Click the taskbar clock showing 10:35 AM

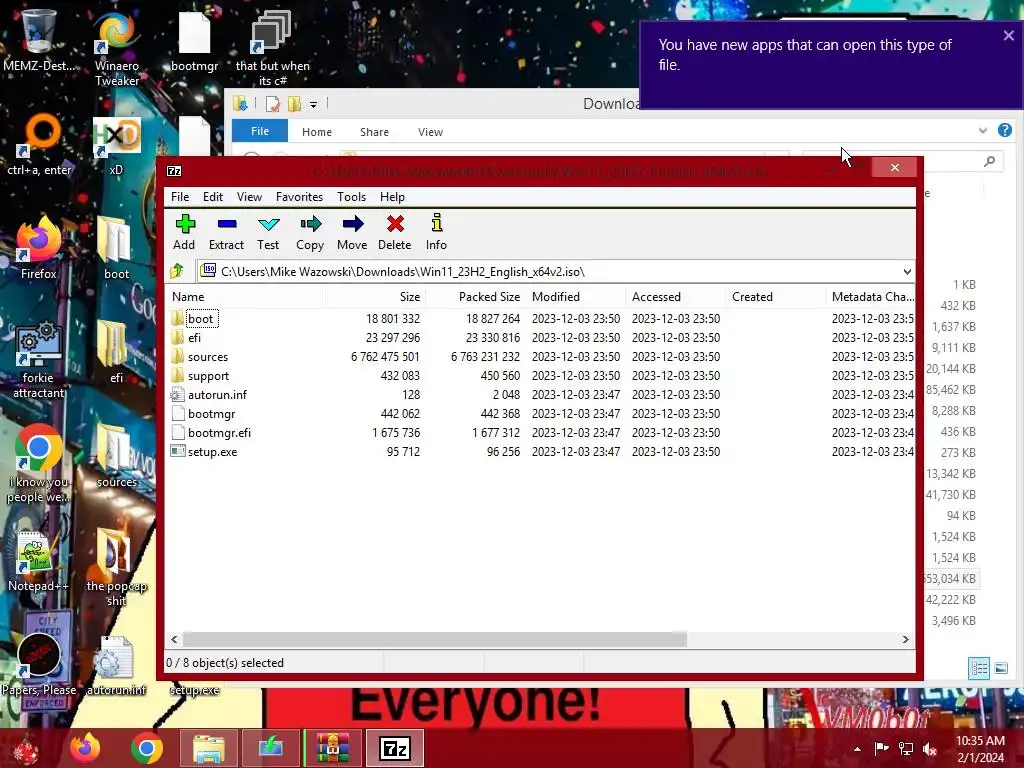coord(980,749)
